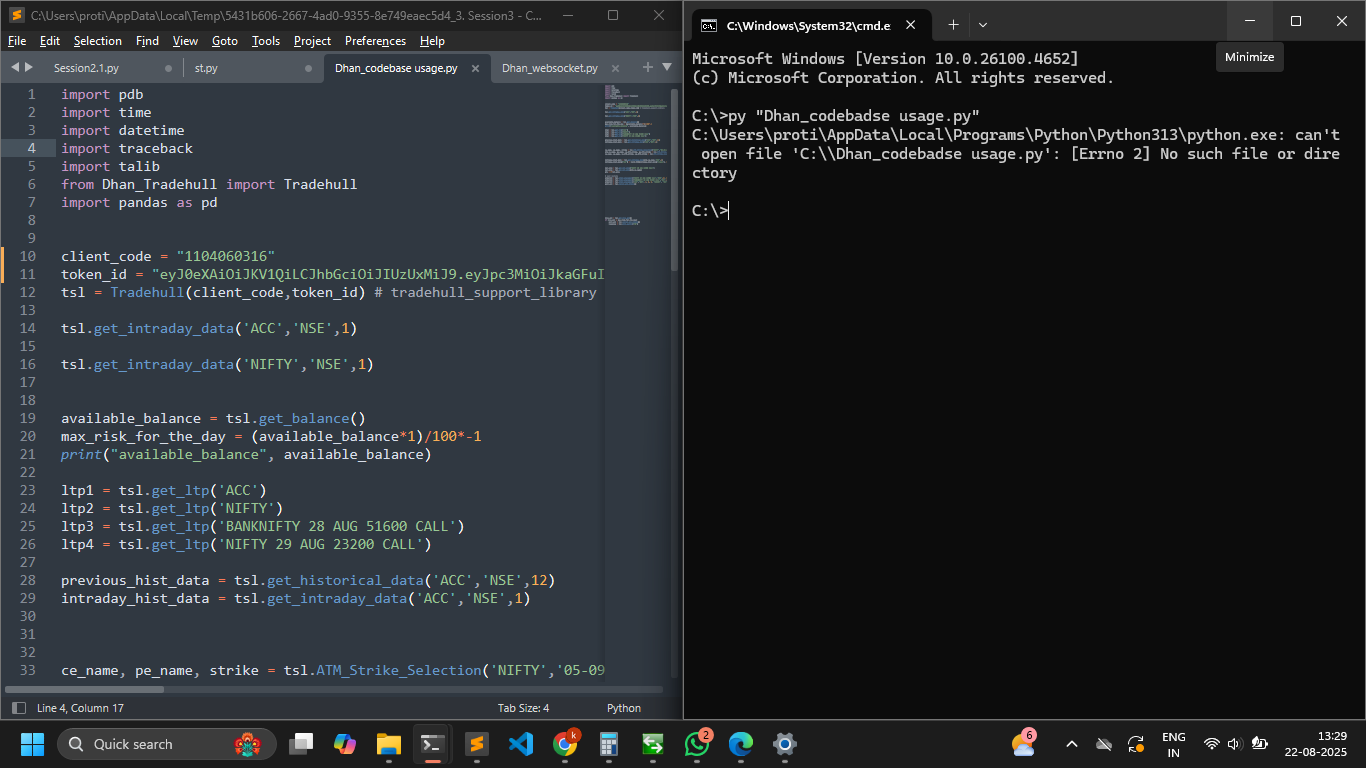The height and width of the screenshot is (768, 1366).
Task: Open the cmd window tab dropdown chevron
Action: pos(983,24)
